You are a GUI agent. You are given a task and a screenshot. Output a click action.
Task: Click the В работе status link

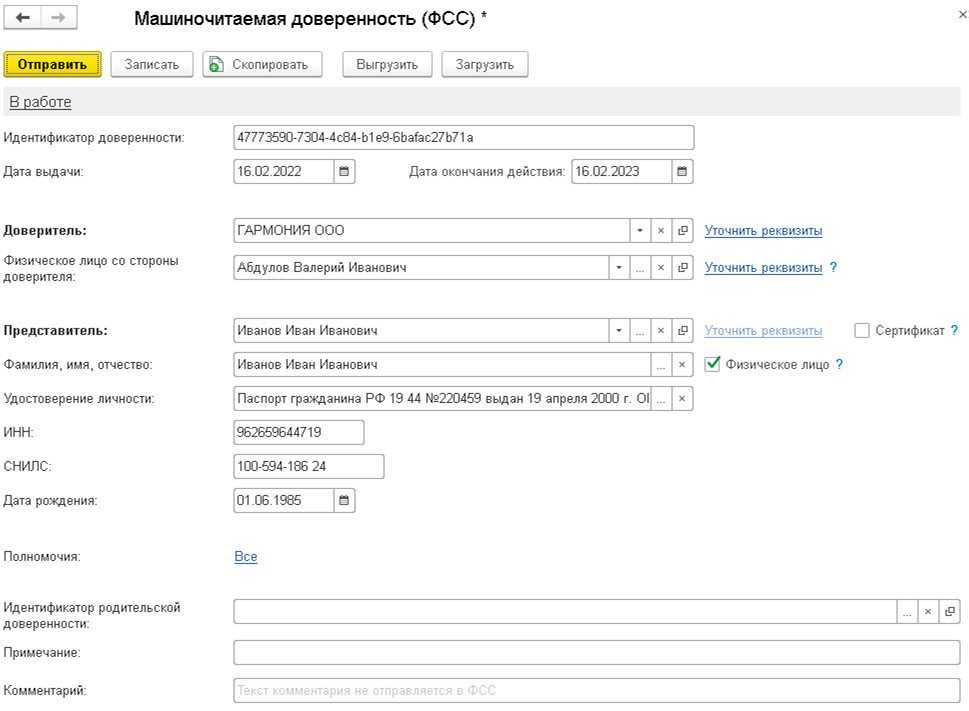(x=40, y=102)
